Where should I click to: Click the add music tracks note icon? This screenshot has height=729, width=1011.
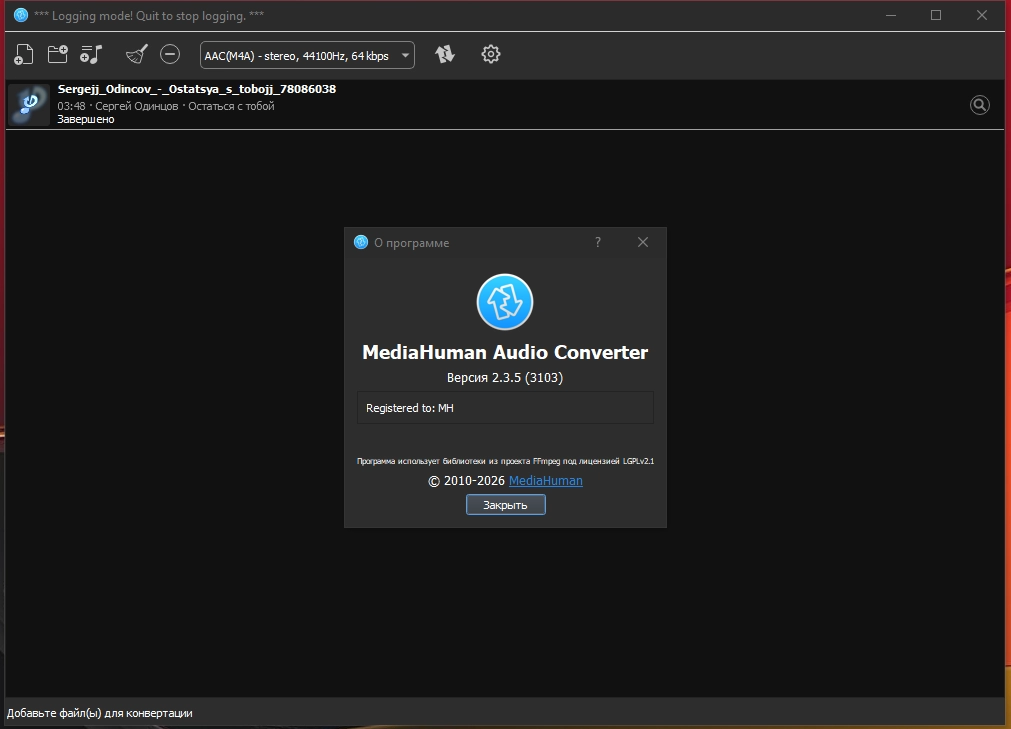(x=92, y=55)
